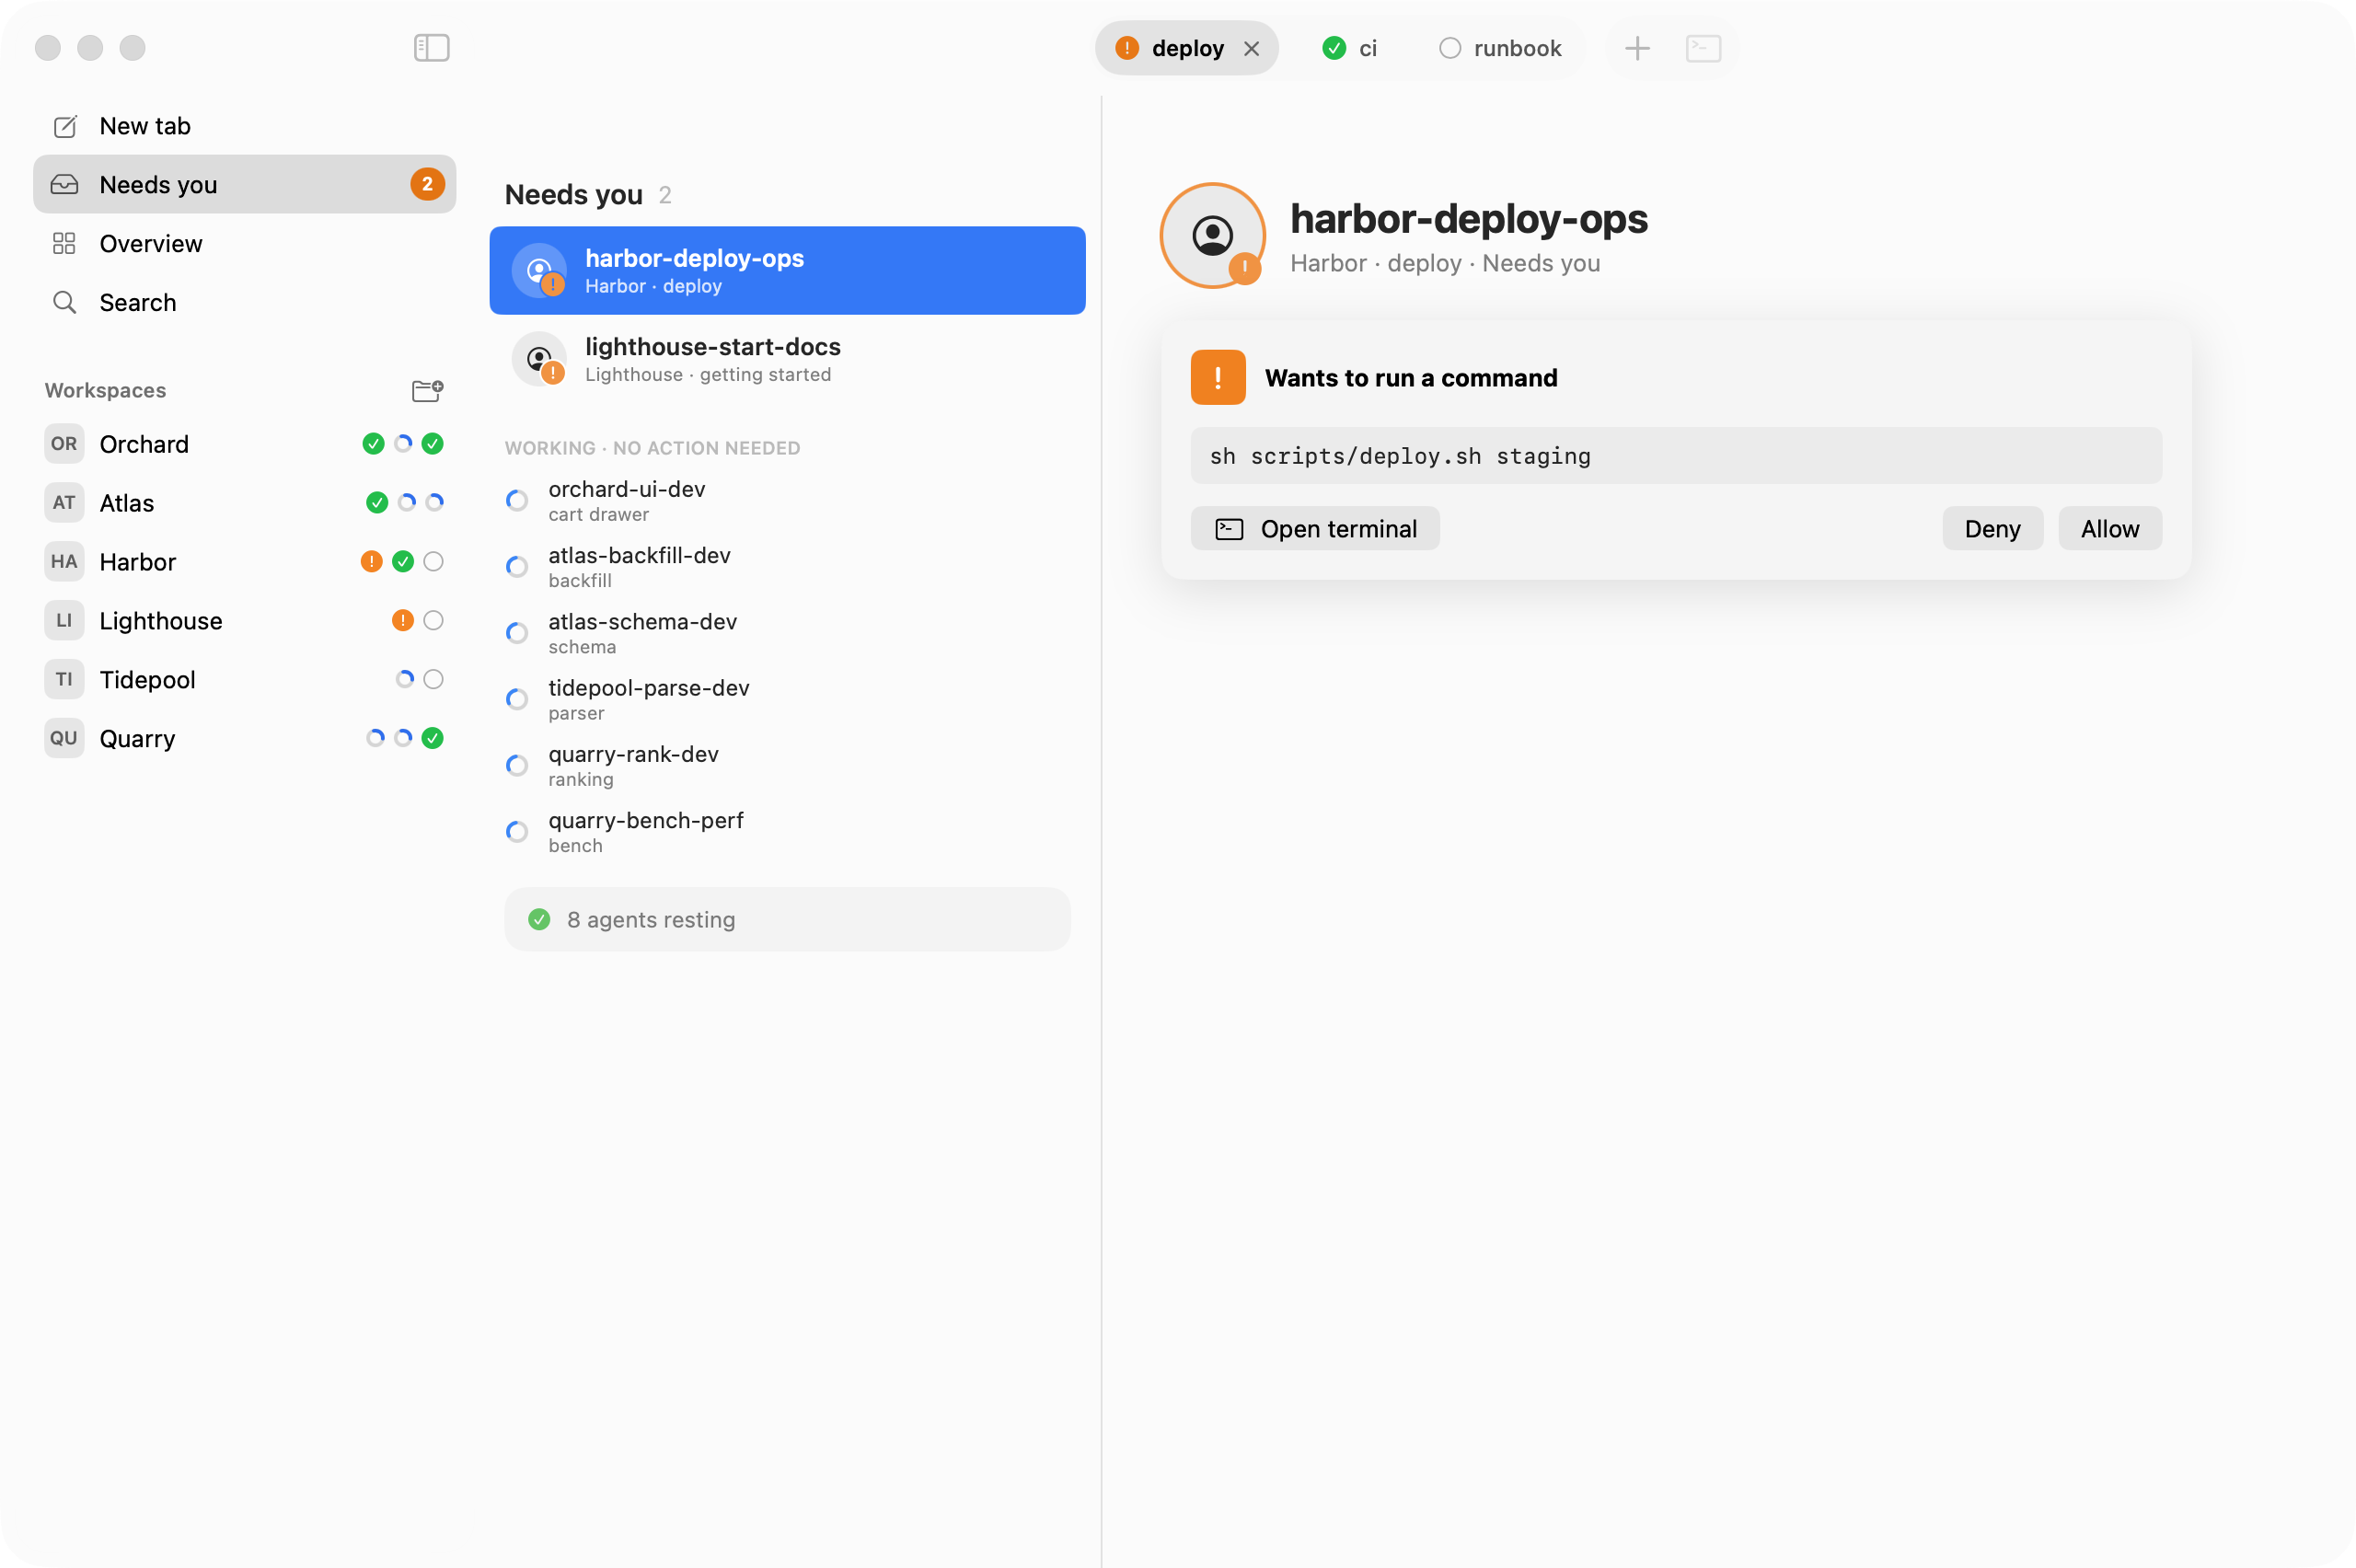
Task: Open new terminal icon in tab bar
Action: 1702,48
